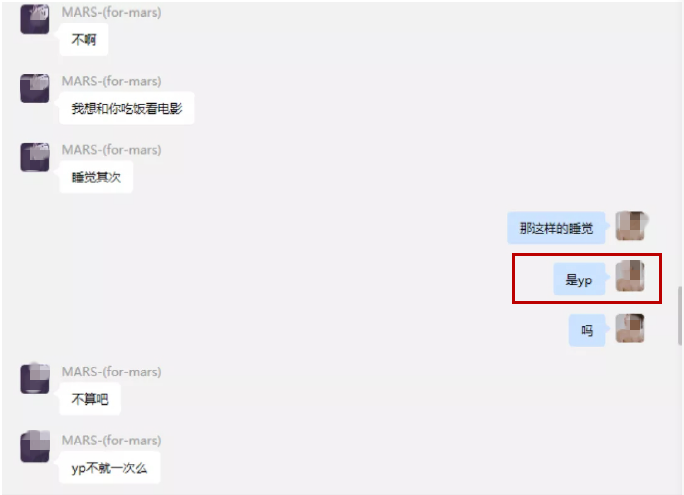Open avatar beside the 吗 message

[x=630, y=328]
